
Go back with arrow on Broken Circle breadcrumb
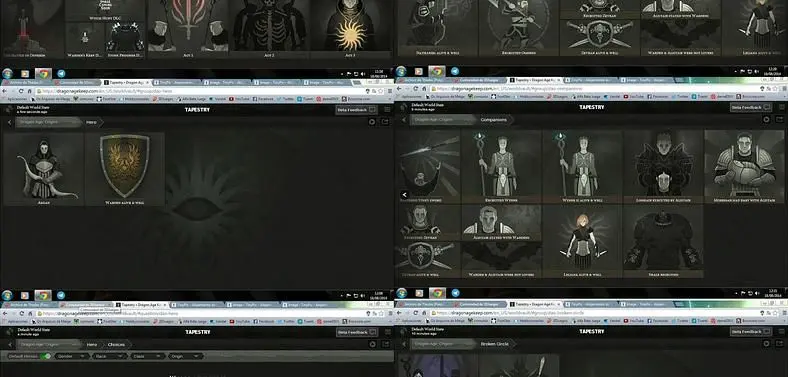coord(403,344)
